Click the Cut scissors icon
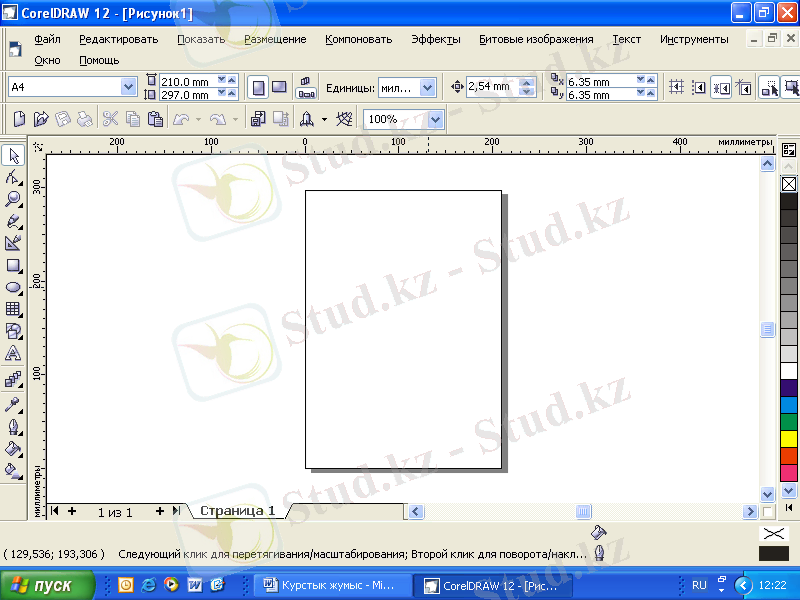The width and height of the screenshot is (800, 600). [110, 119]
